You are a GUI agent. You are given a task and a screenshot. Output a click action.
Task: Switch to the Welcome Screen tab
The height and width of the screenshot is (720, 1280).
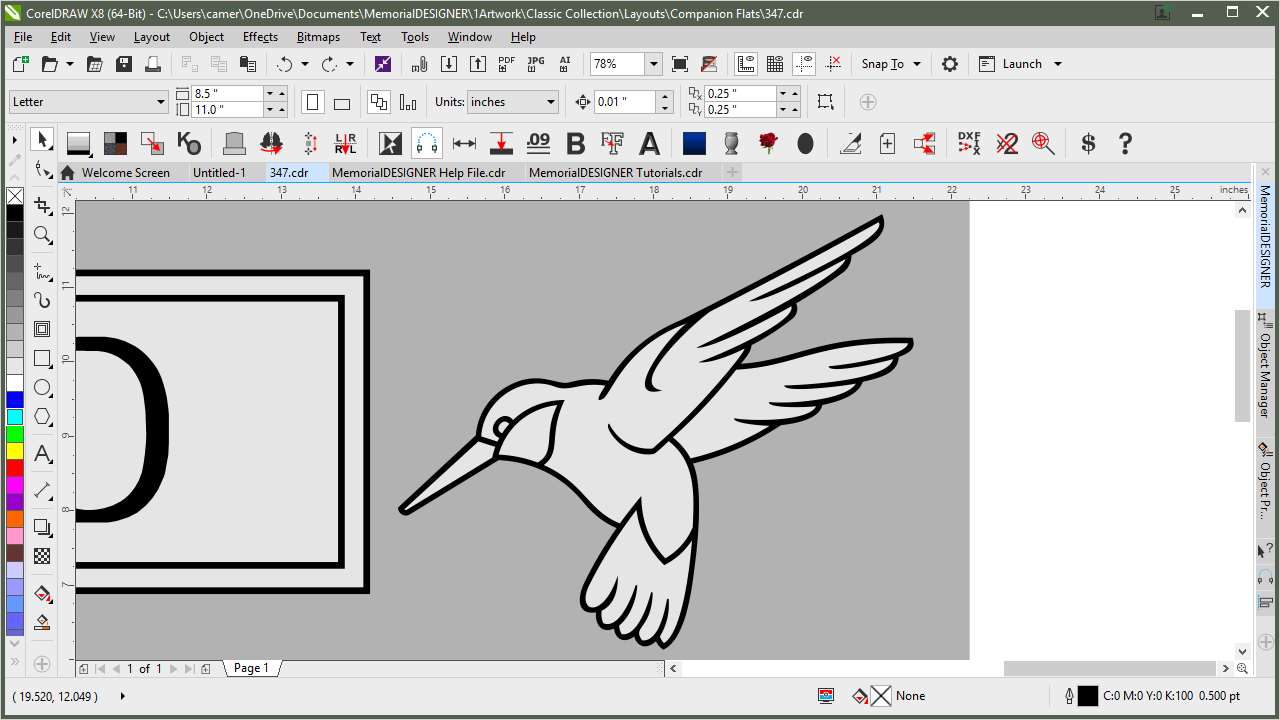click(126, 173)
